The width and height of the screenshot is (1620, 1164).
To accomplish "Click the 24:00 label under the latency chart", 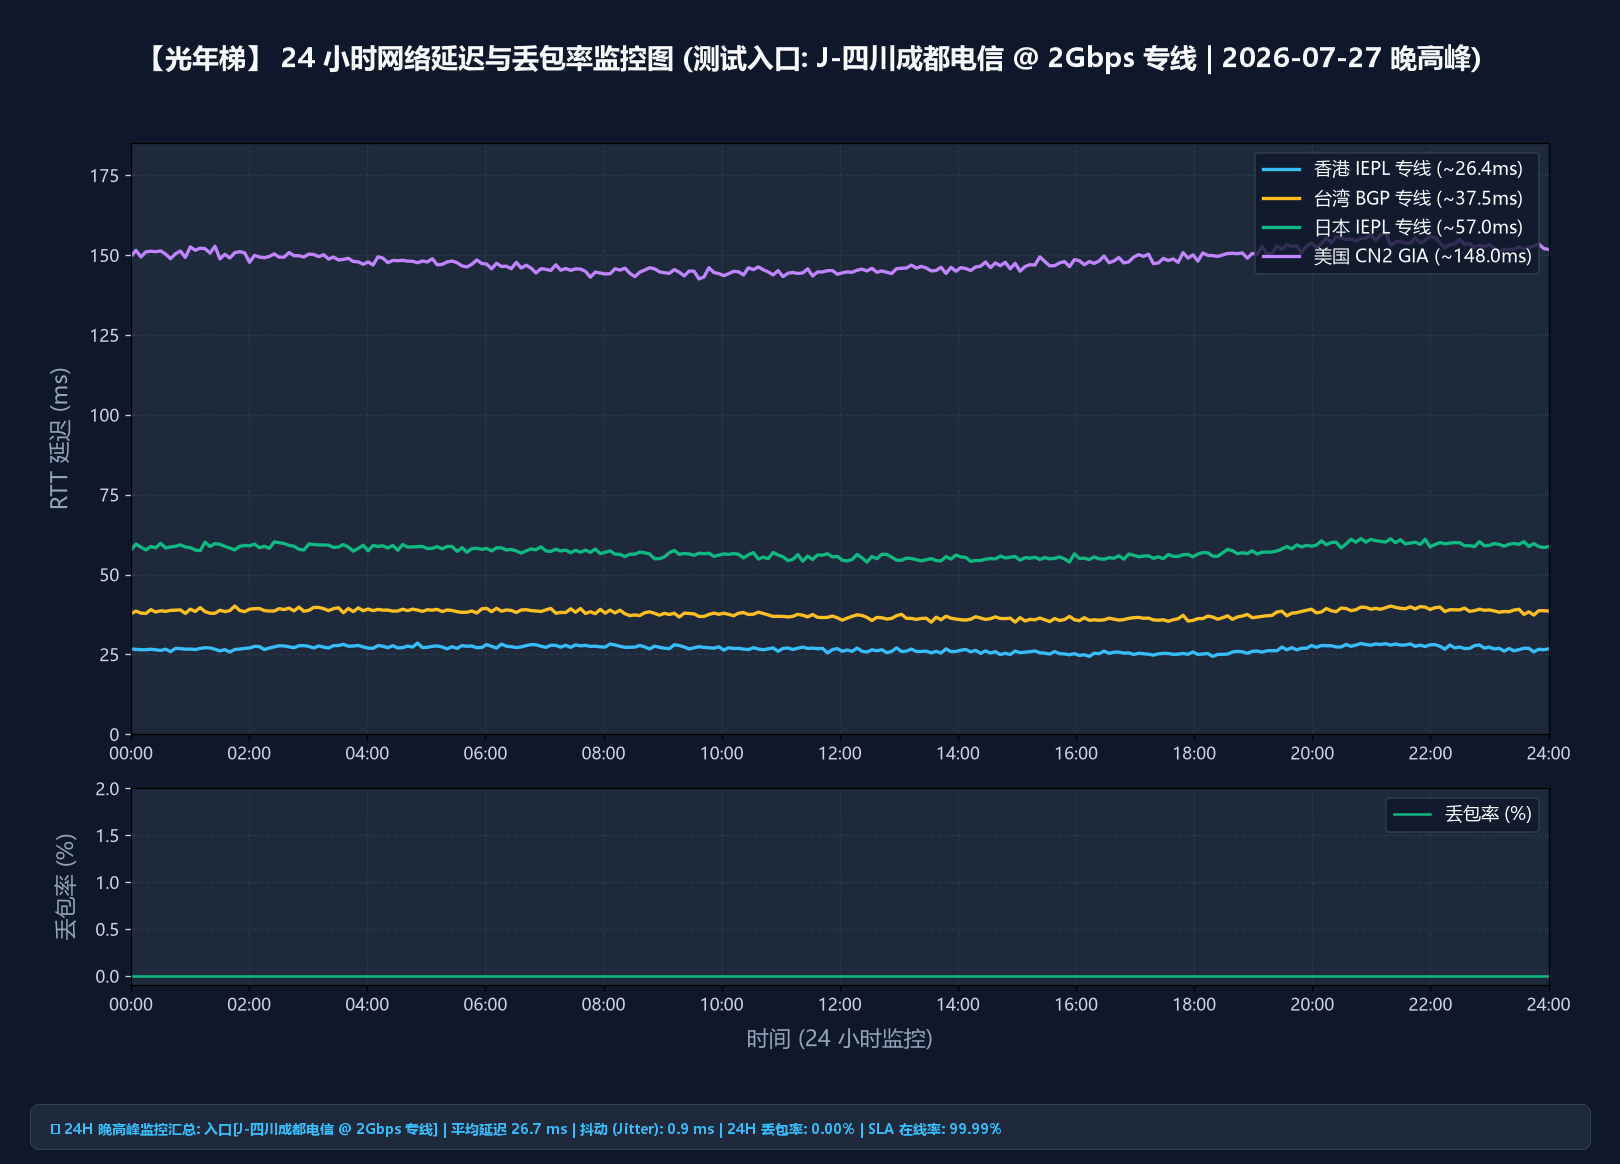I will click(x=1548, y=754).
